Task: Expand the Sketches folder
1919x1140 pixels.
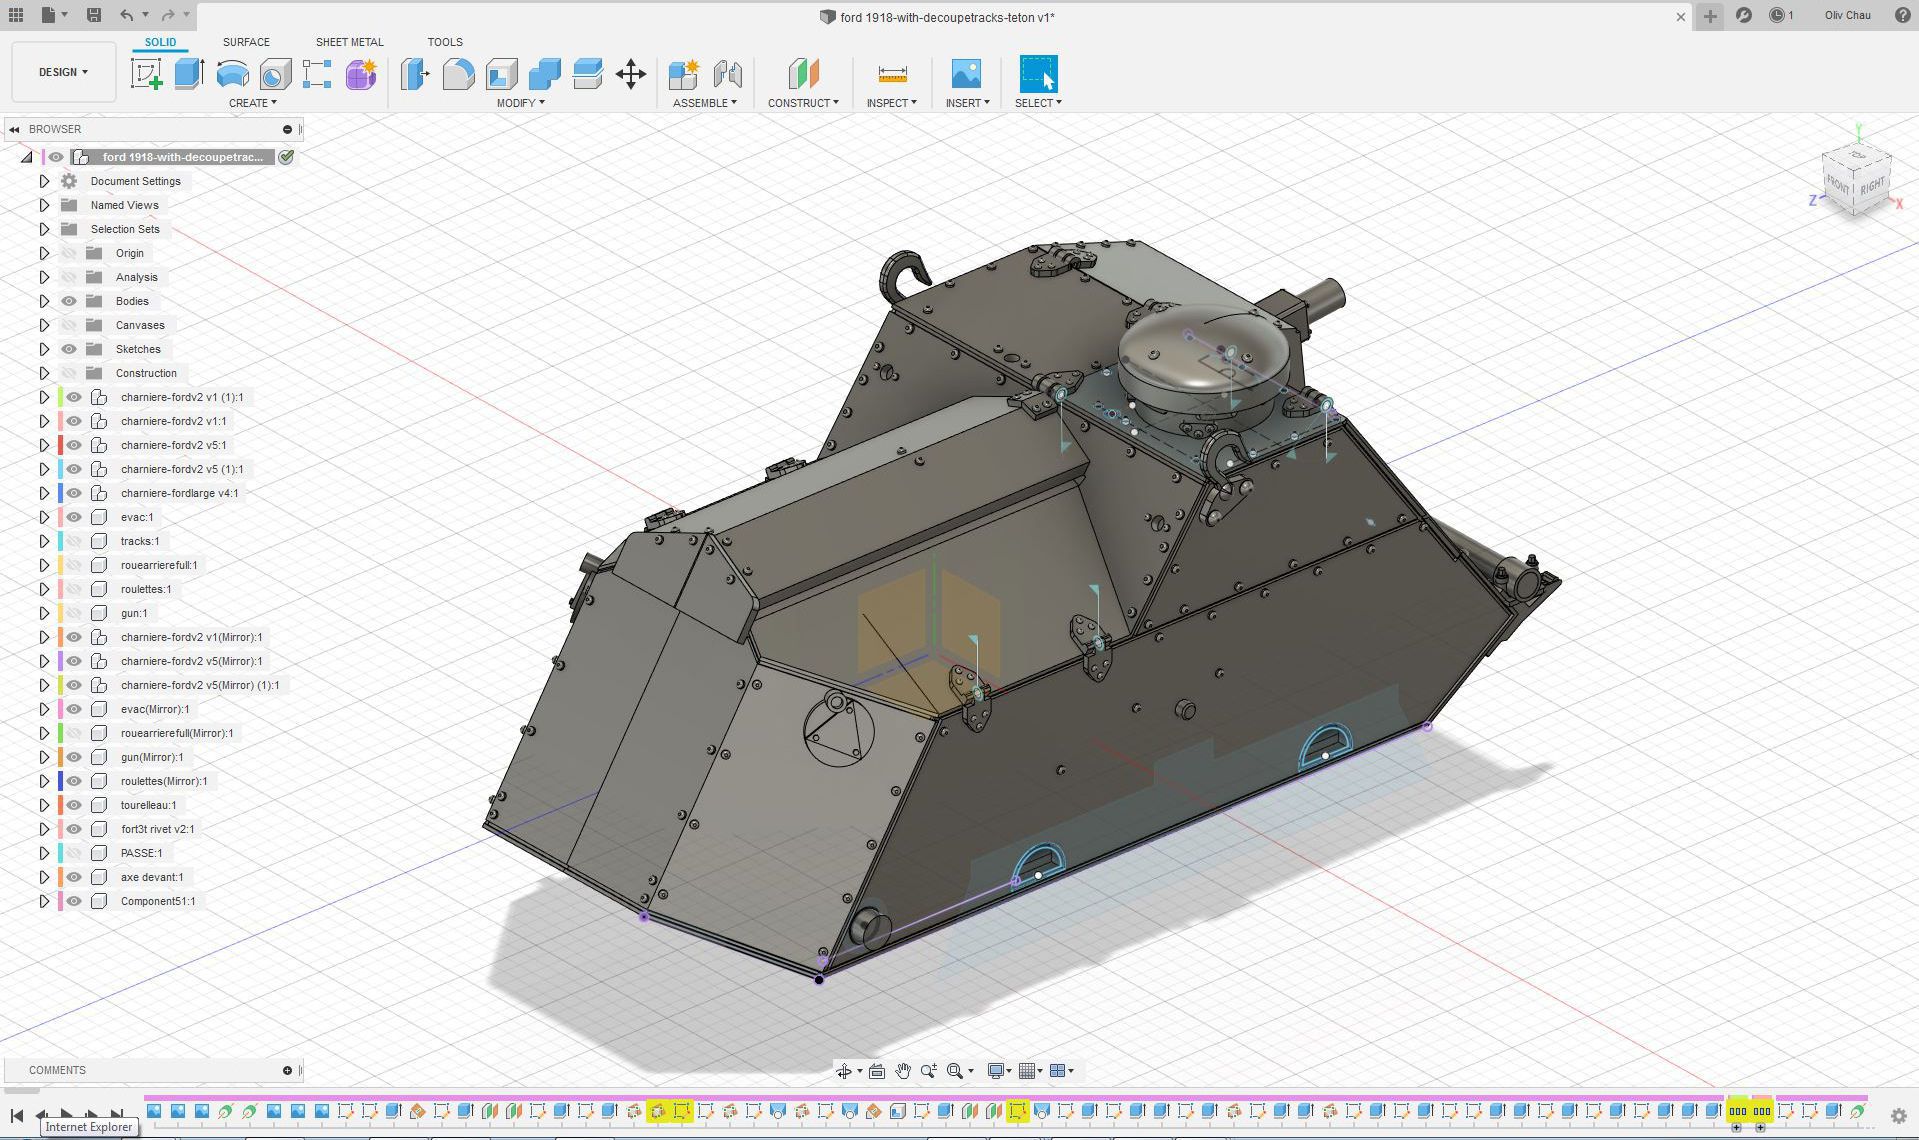Action: 44,349
